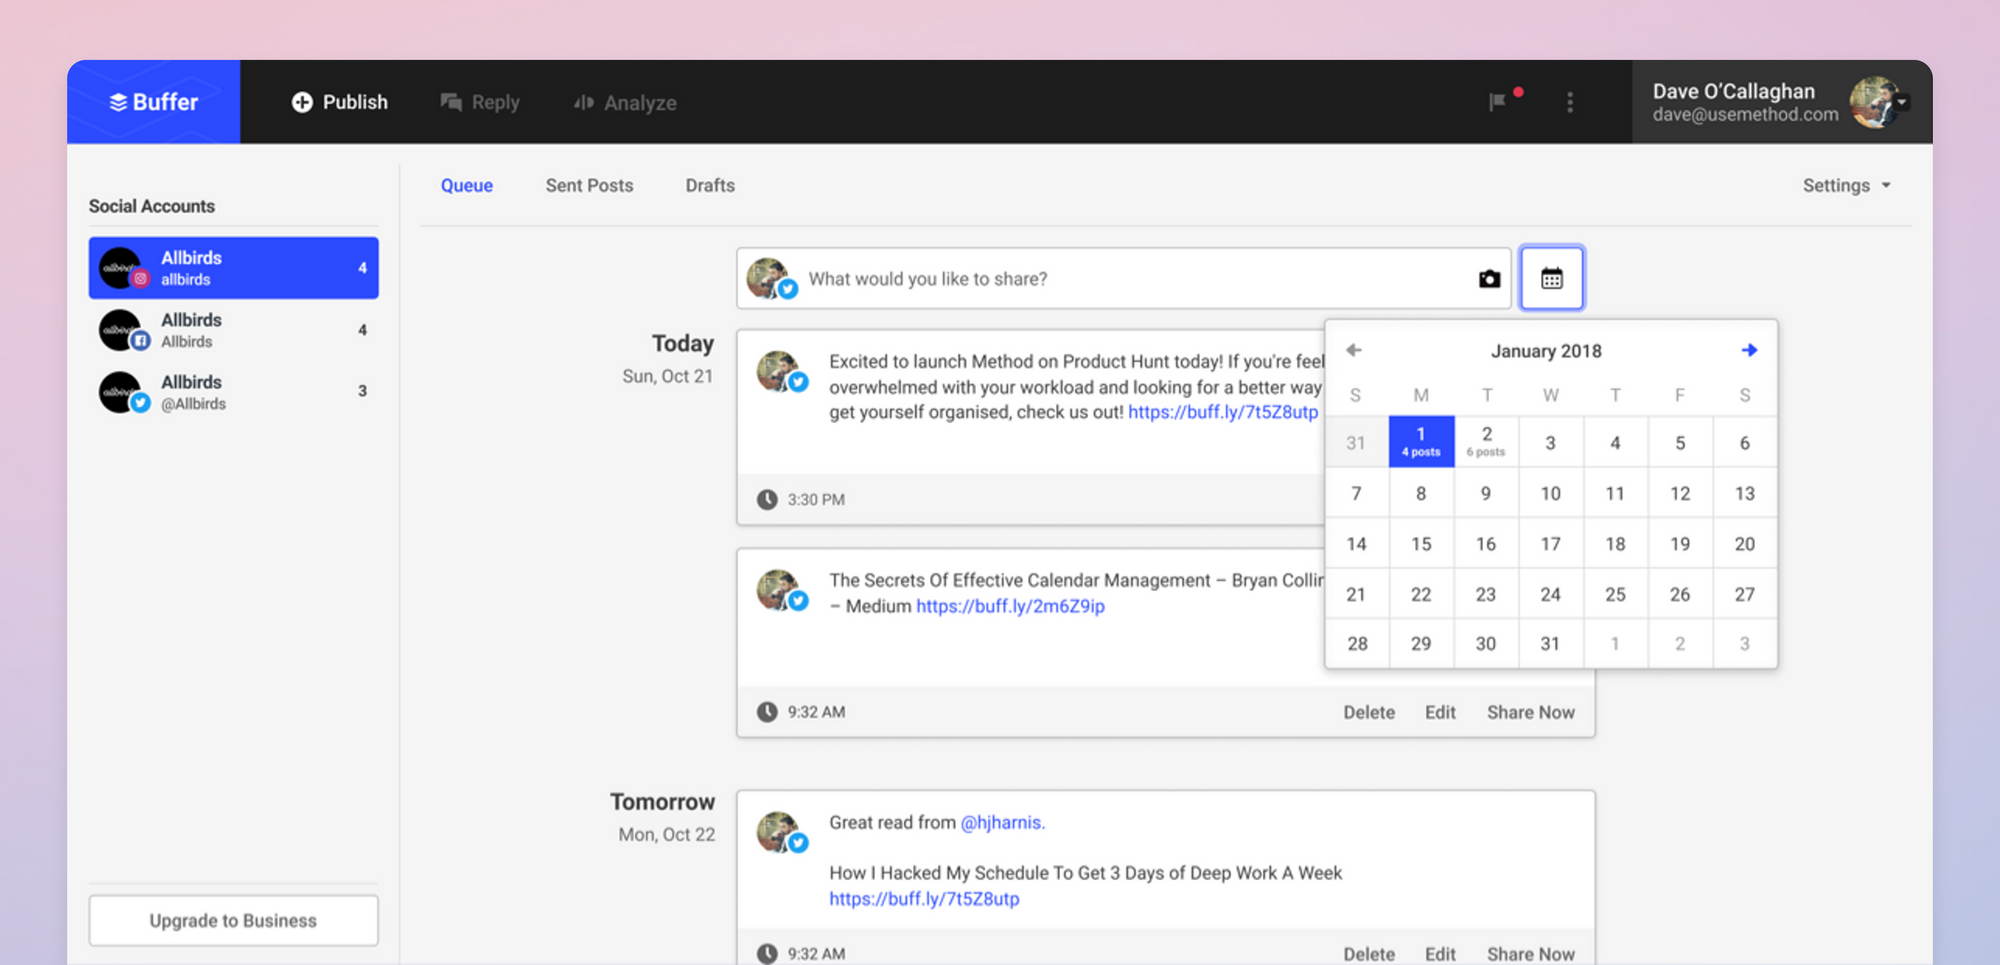Select the Allbirds Instagram account
Image resolution: width=2000 pixels, height=965 pixels.
pos(234,268)
